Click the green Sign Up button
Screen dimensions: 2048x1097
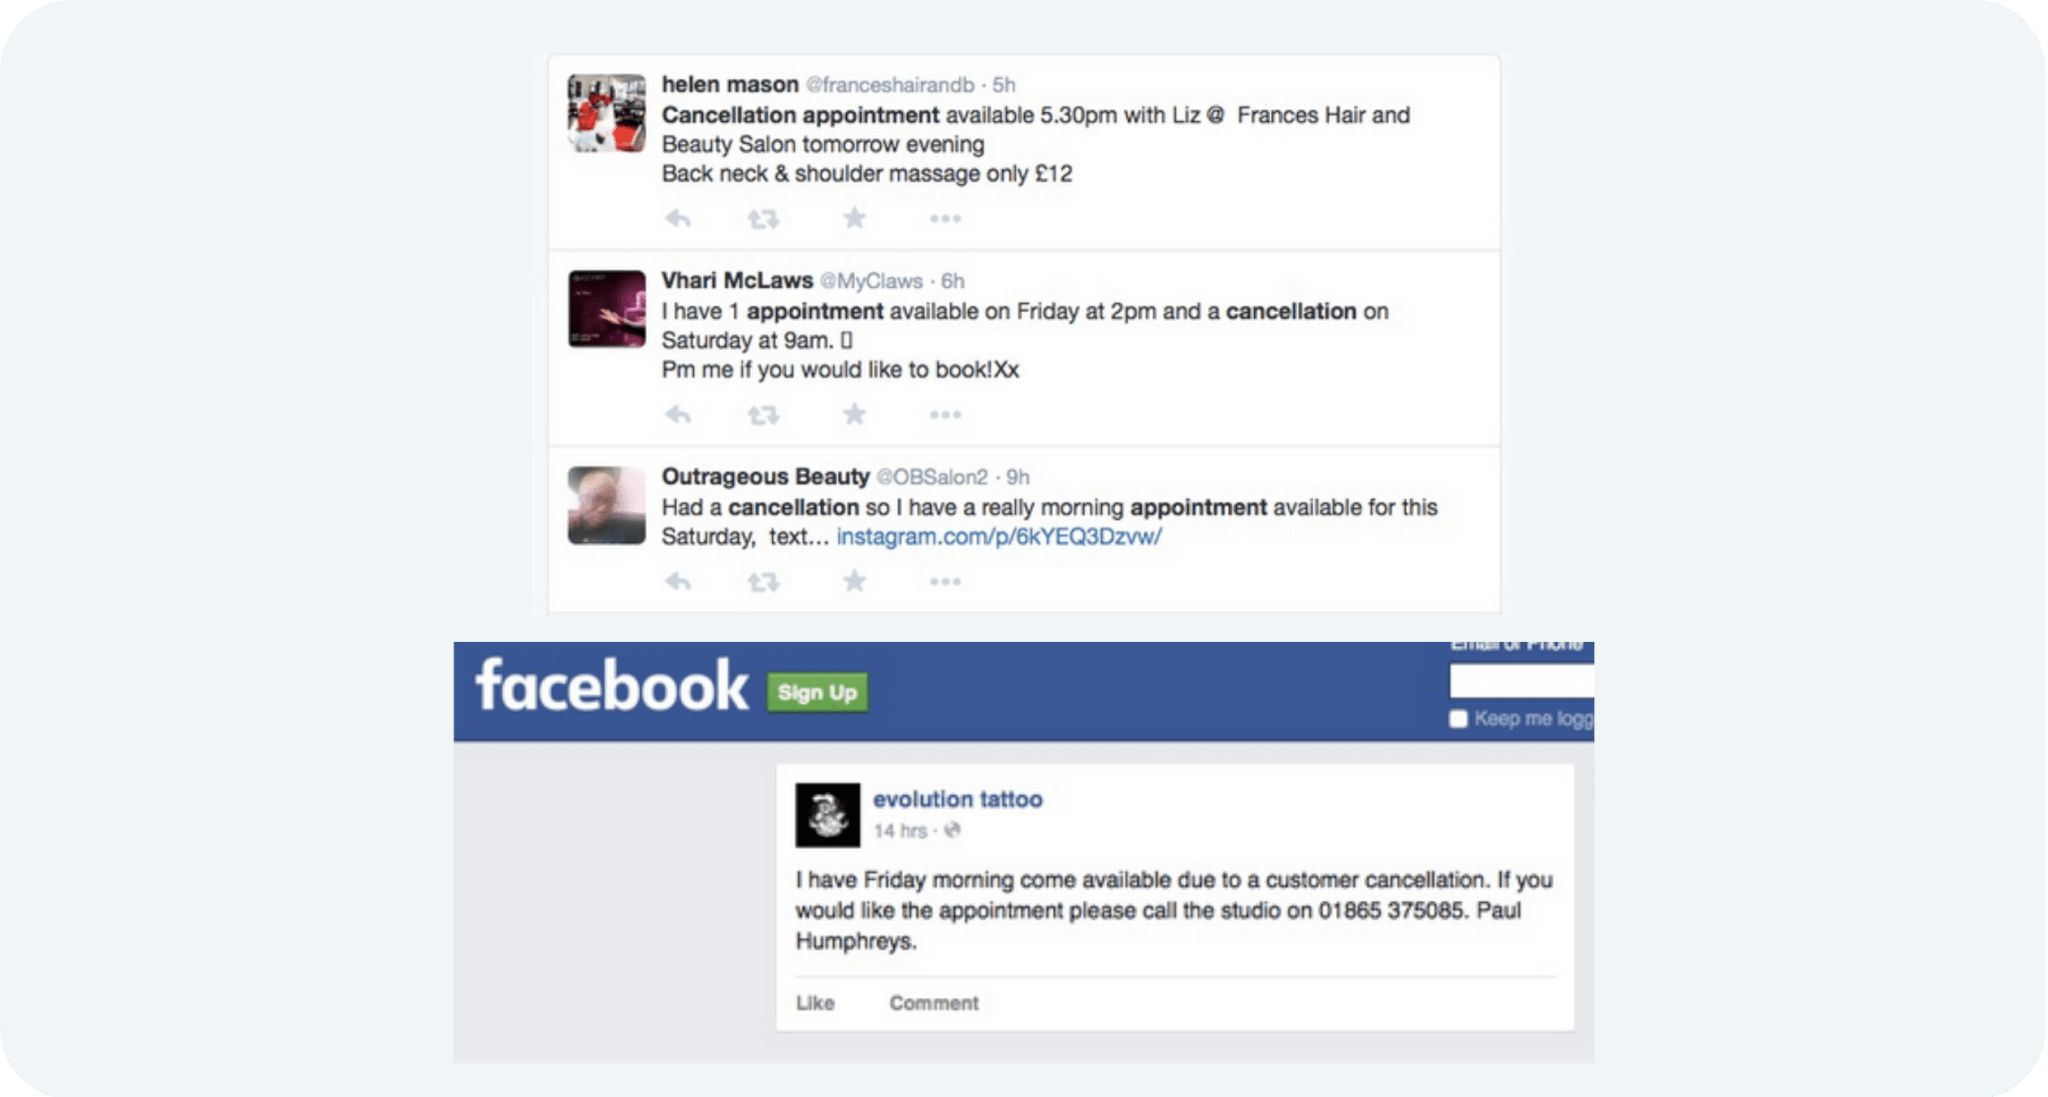point(817,692)
